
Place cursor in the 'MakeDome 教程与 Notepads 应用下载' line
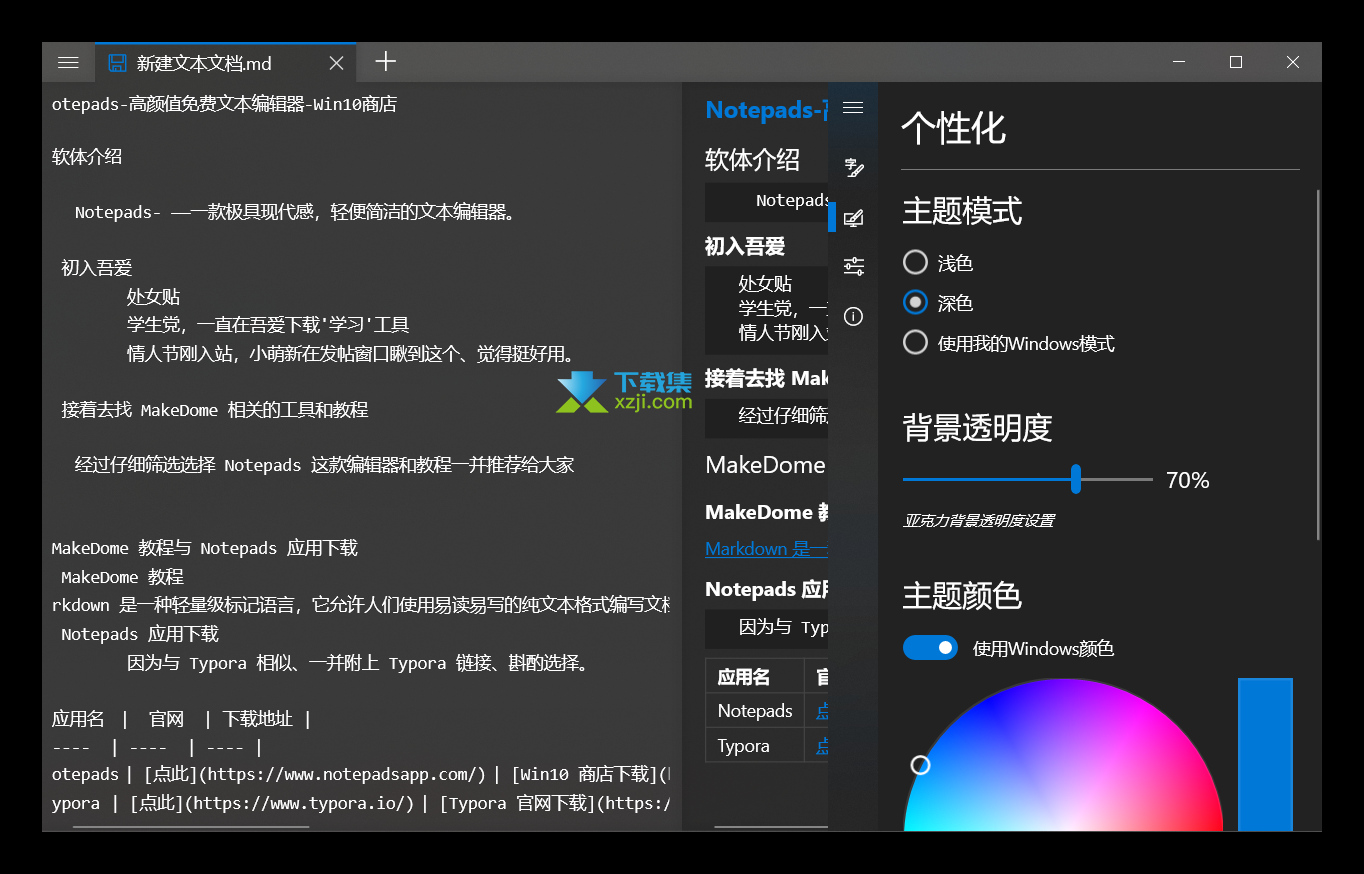205,548
